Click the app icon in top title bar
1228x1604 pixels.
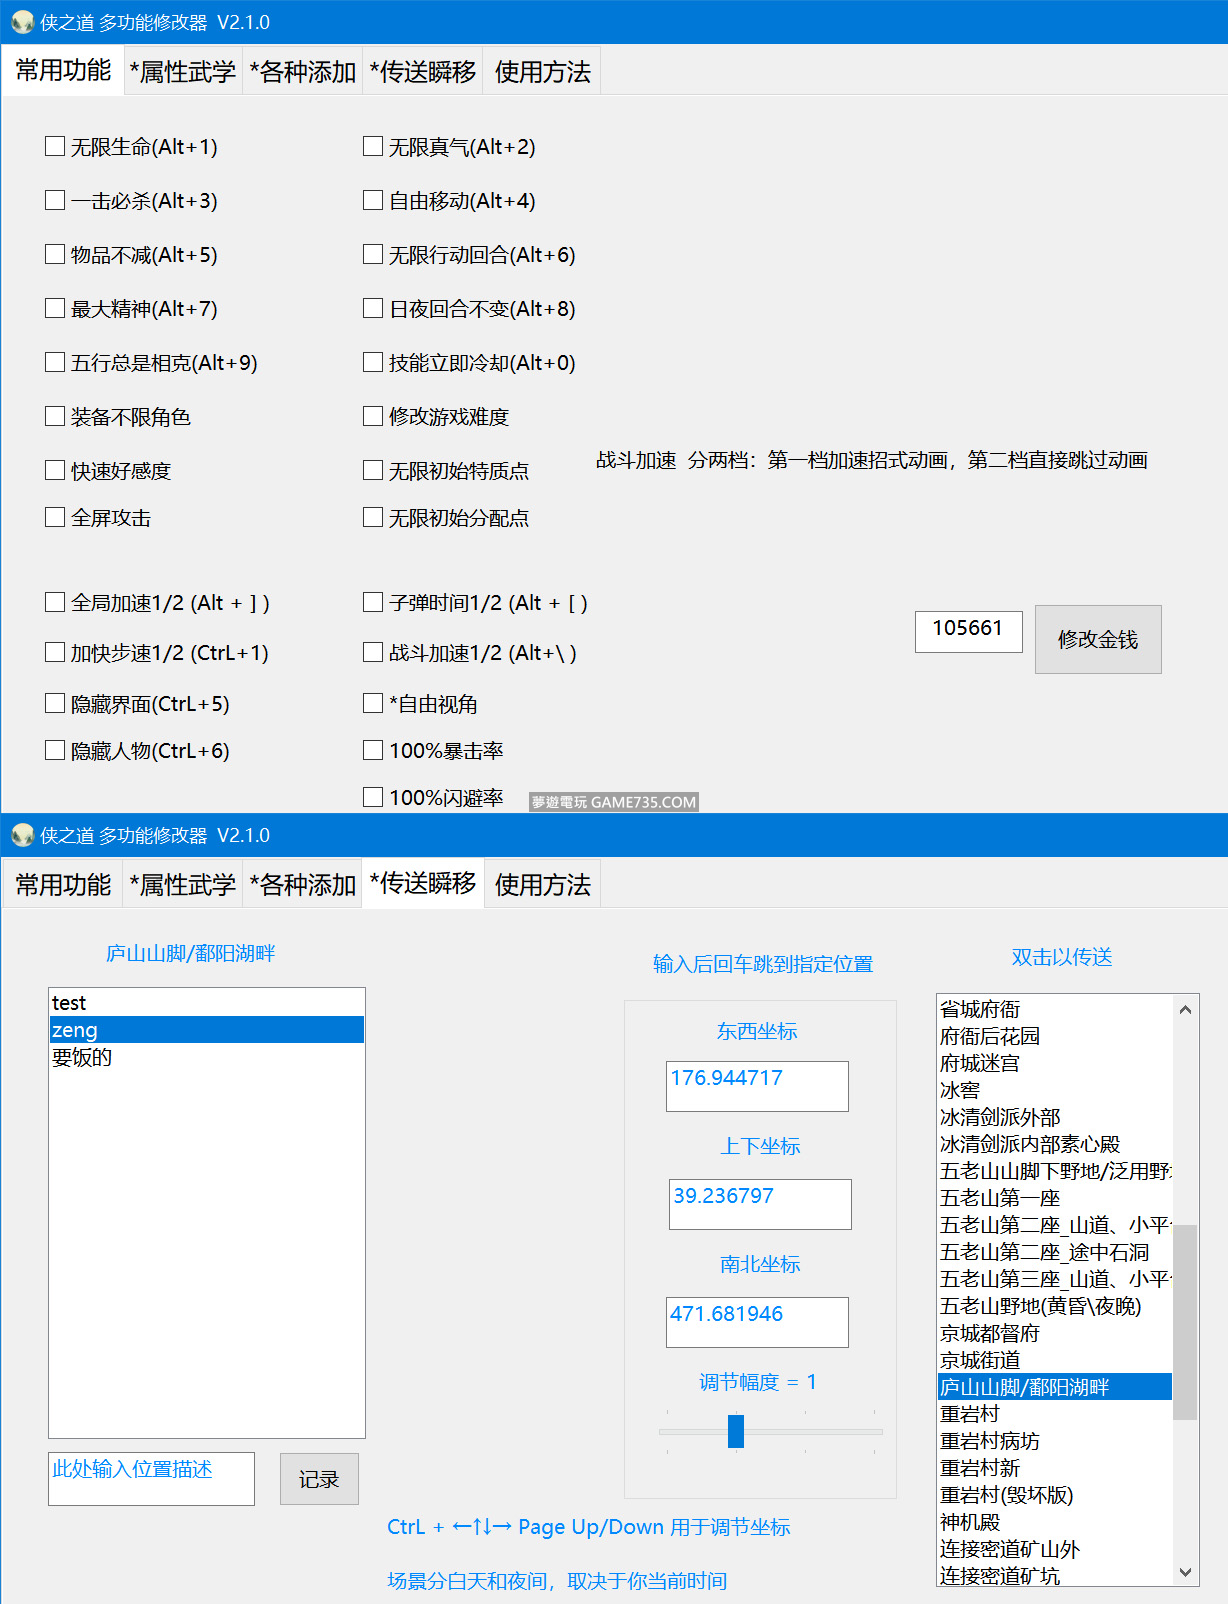[x=22, y=22]
